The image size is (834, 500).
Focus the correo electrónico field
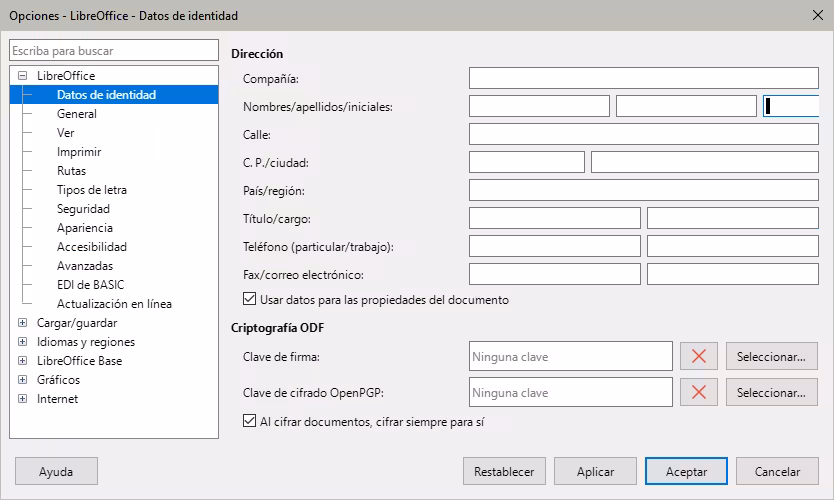click(733, 274)
